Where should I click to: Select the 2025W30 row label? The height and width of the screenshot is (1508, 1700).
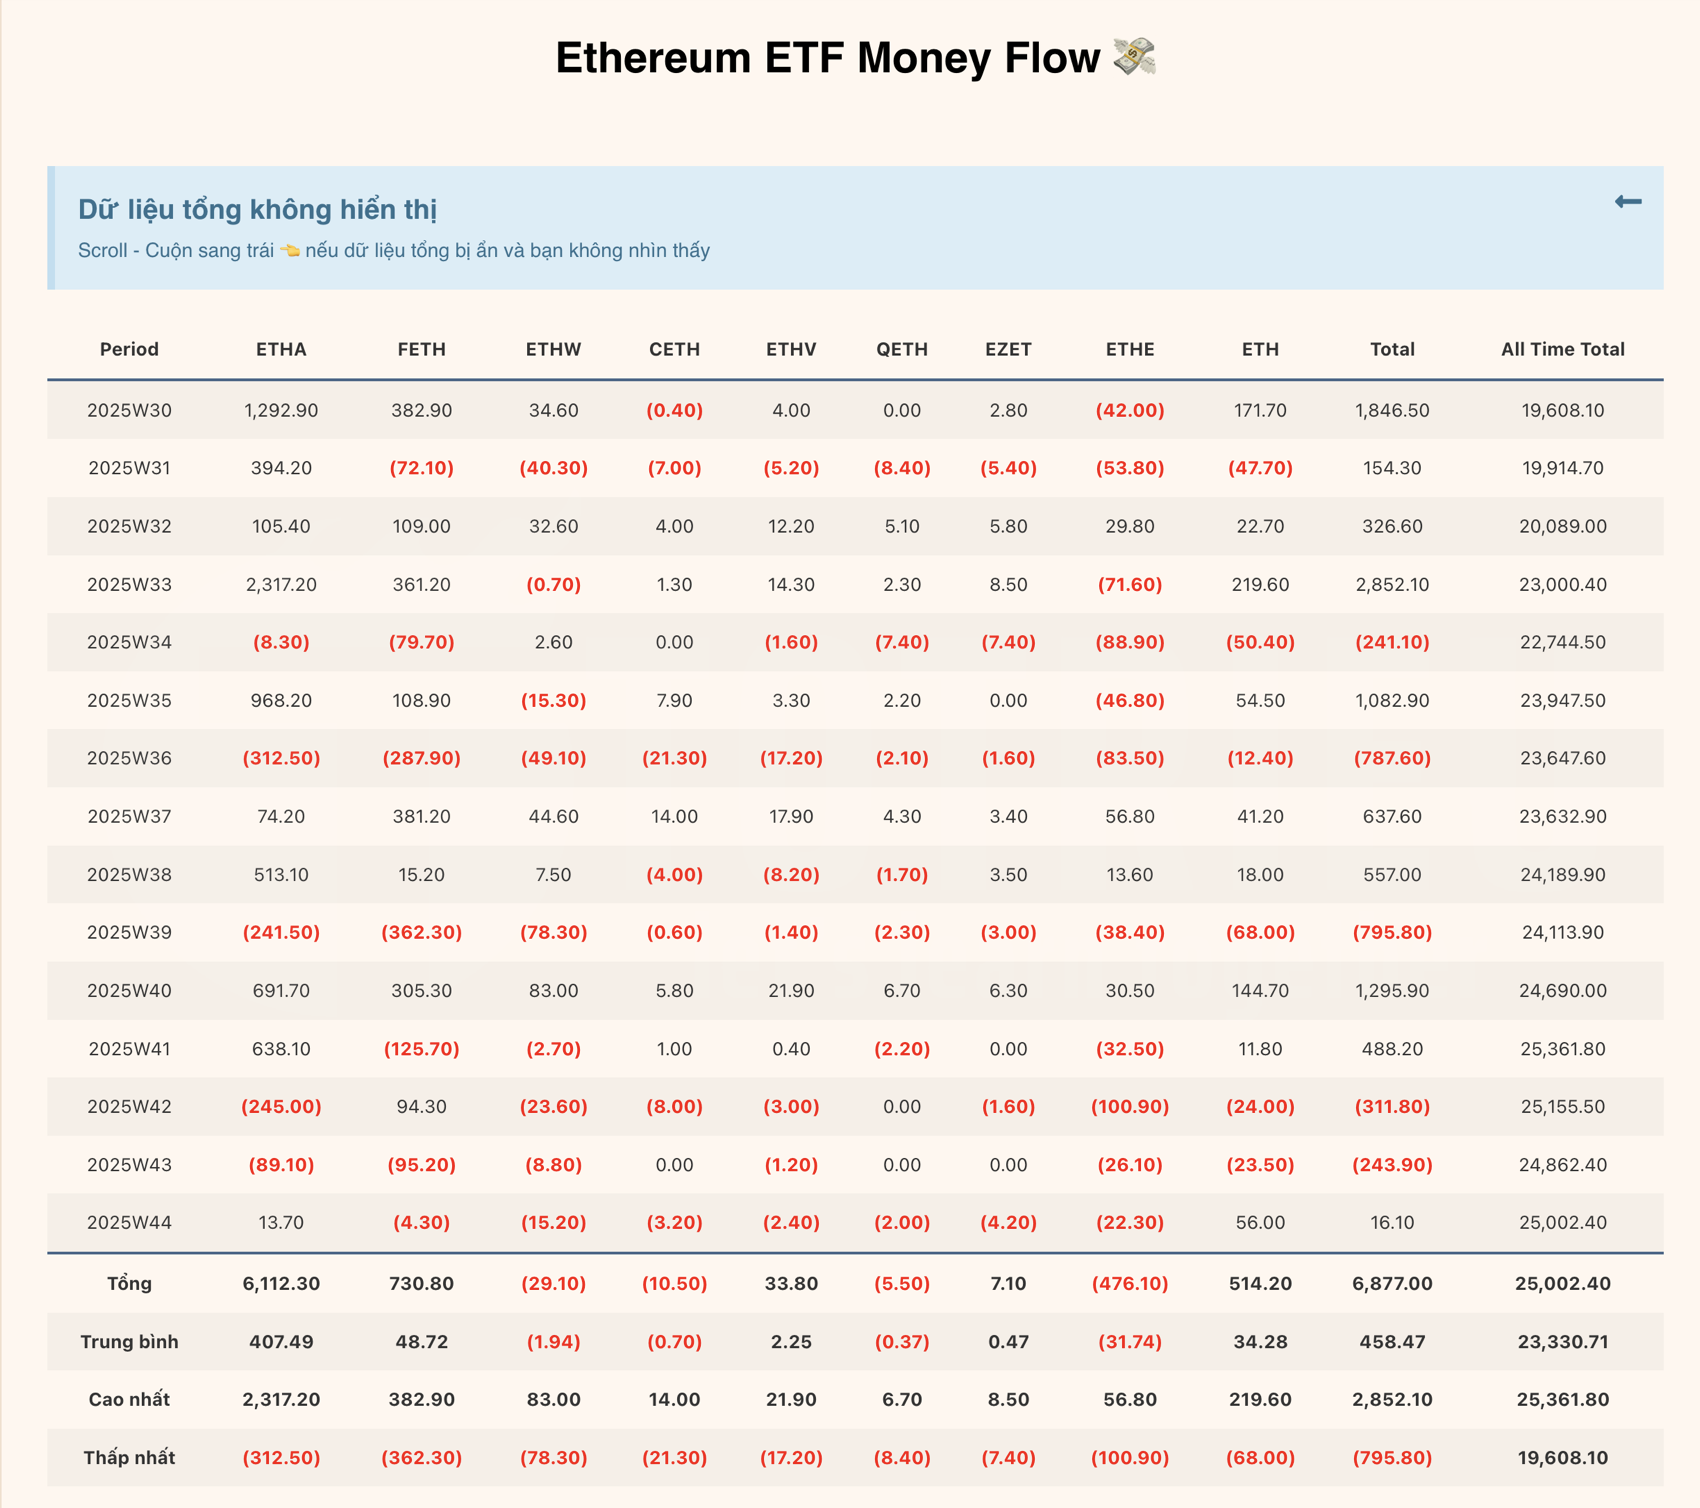pos(129,409)
